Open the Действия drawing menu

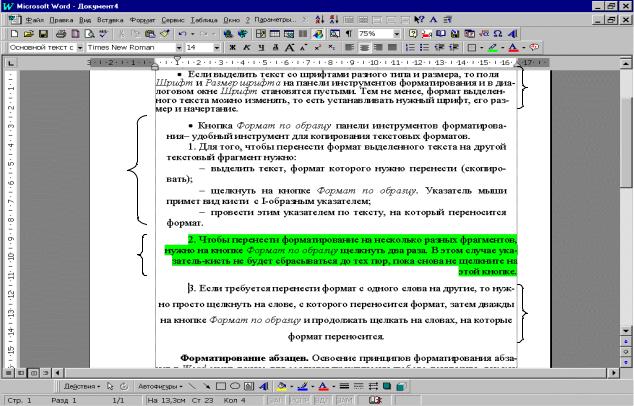pos(82,386)
